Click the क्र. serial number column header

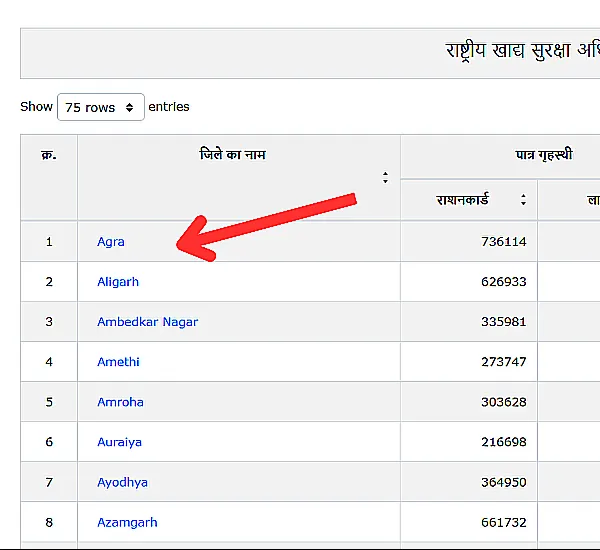click(x=49, y=155)
